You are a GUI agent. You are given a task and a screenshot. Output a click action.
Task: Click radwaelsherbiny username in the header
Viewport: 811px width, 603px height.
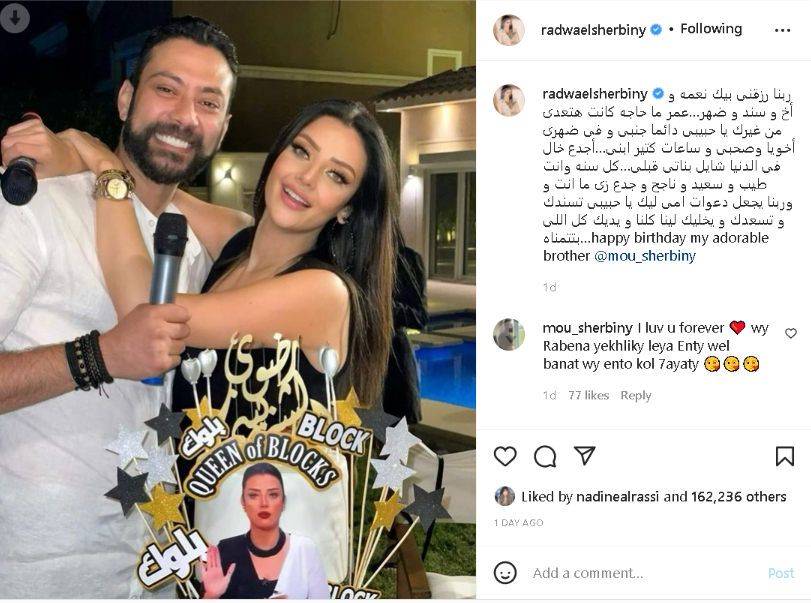pyautogui.click(x=593, y=30)
